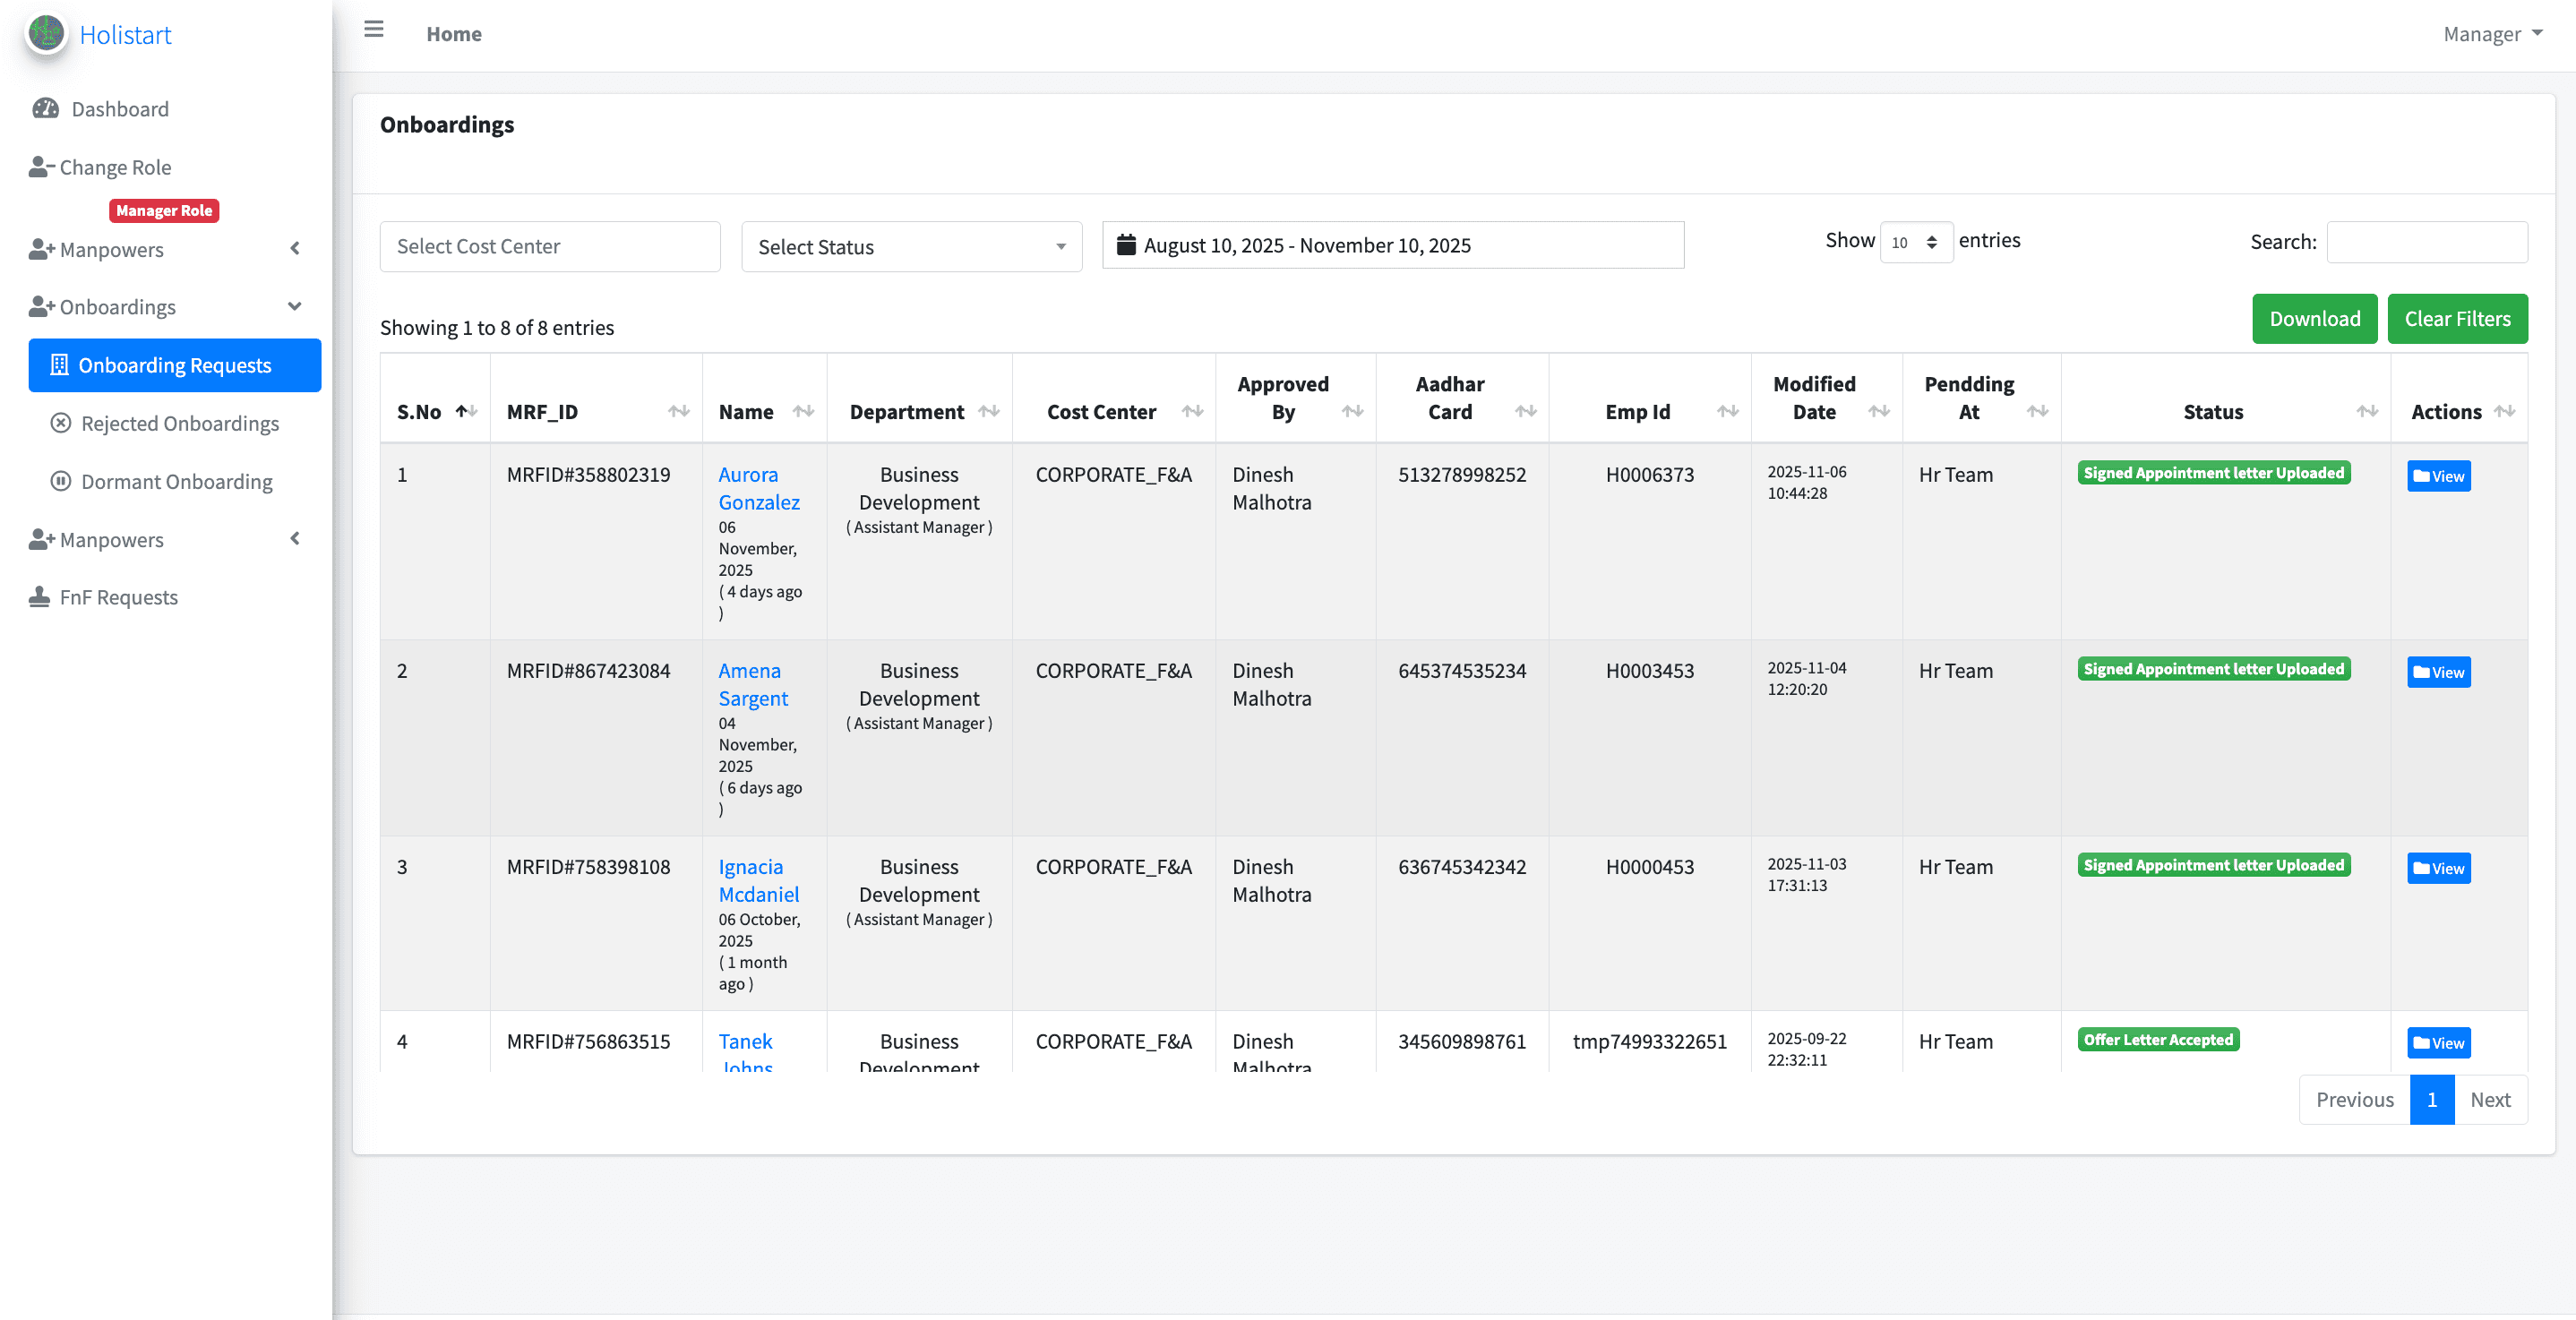This screenshot has height=1320, width=2576.
Task: Open the Manager account menu
Action: click(x=2491, y=33)
